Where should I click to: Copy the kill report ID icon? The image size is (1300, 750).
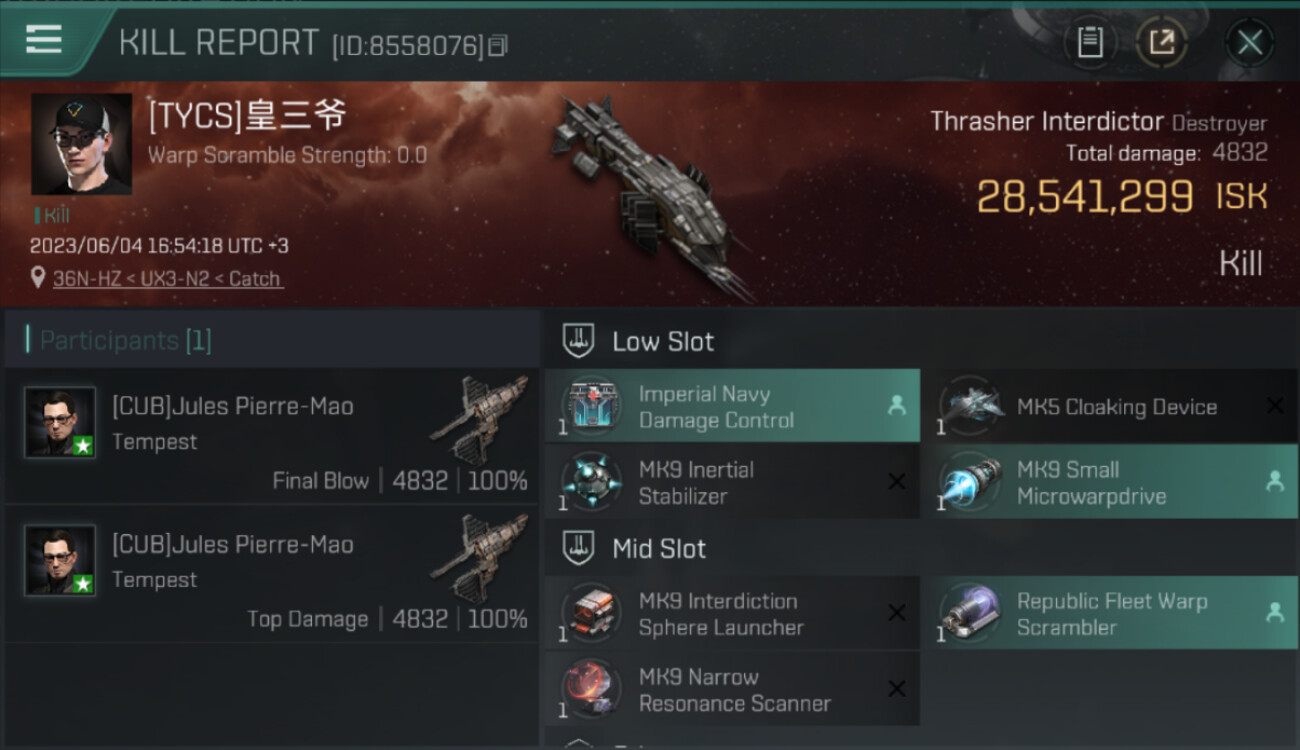(x=498, y=45)
